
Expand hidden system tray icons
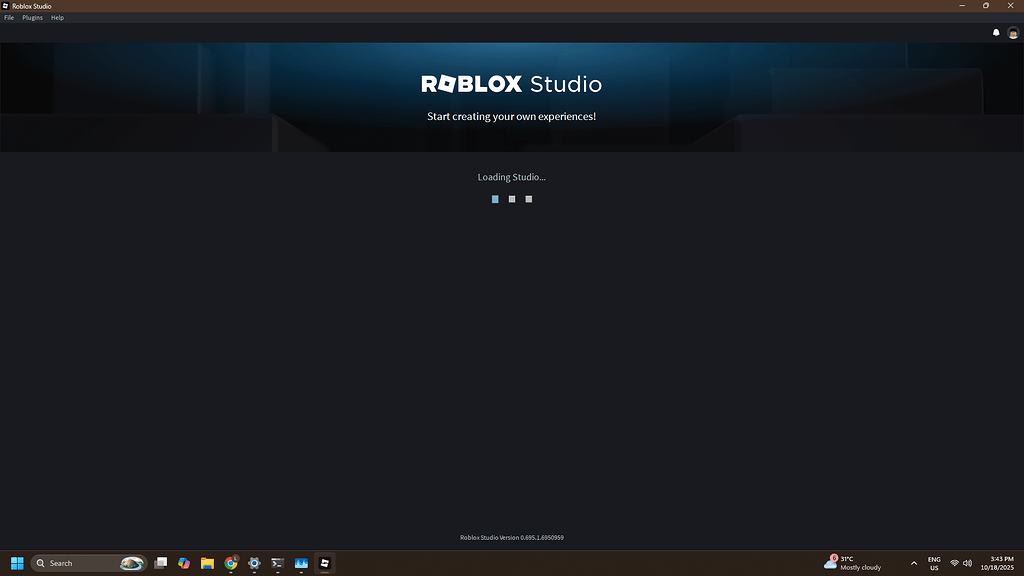point(913,563)
